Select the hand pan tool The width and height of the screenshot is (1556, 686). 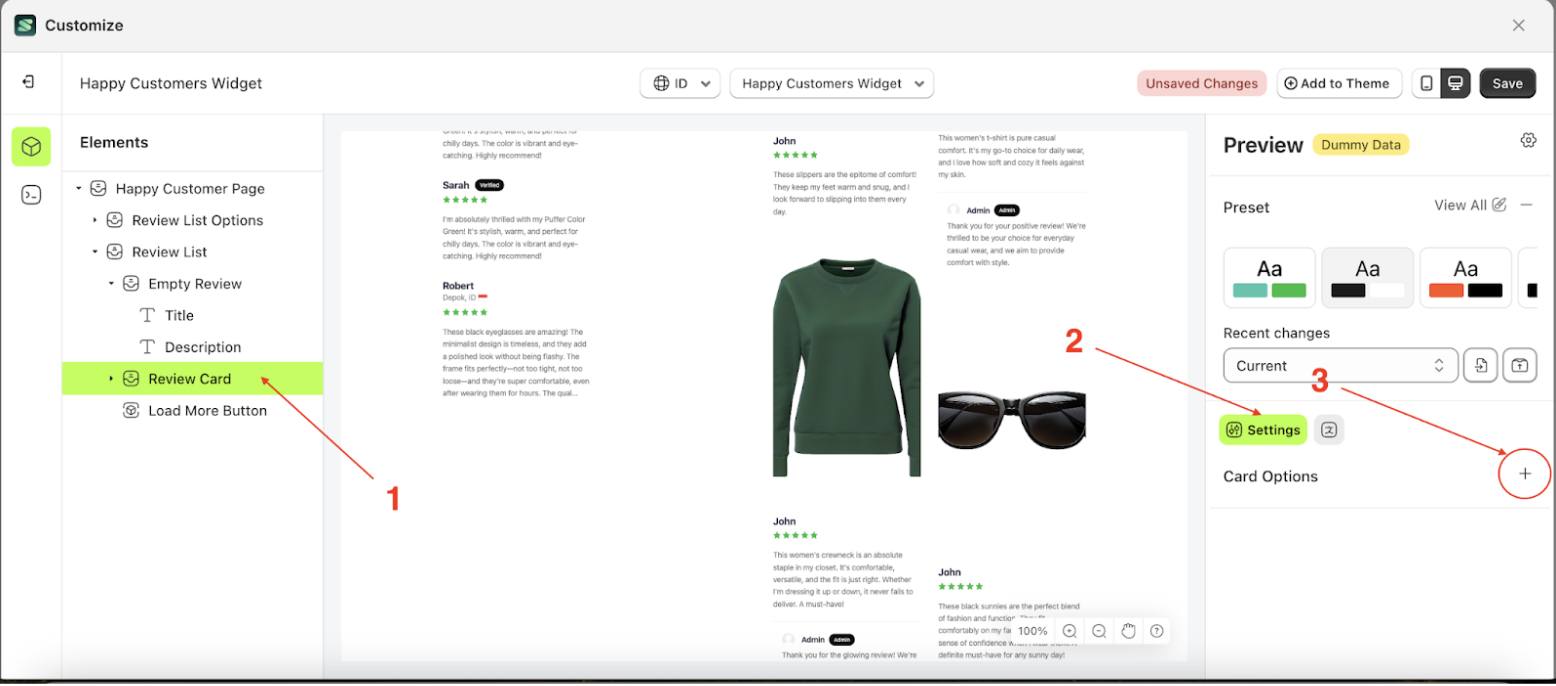tap(1128, 631)
